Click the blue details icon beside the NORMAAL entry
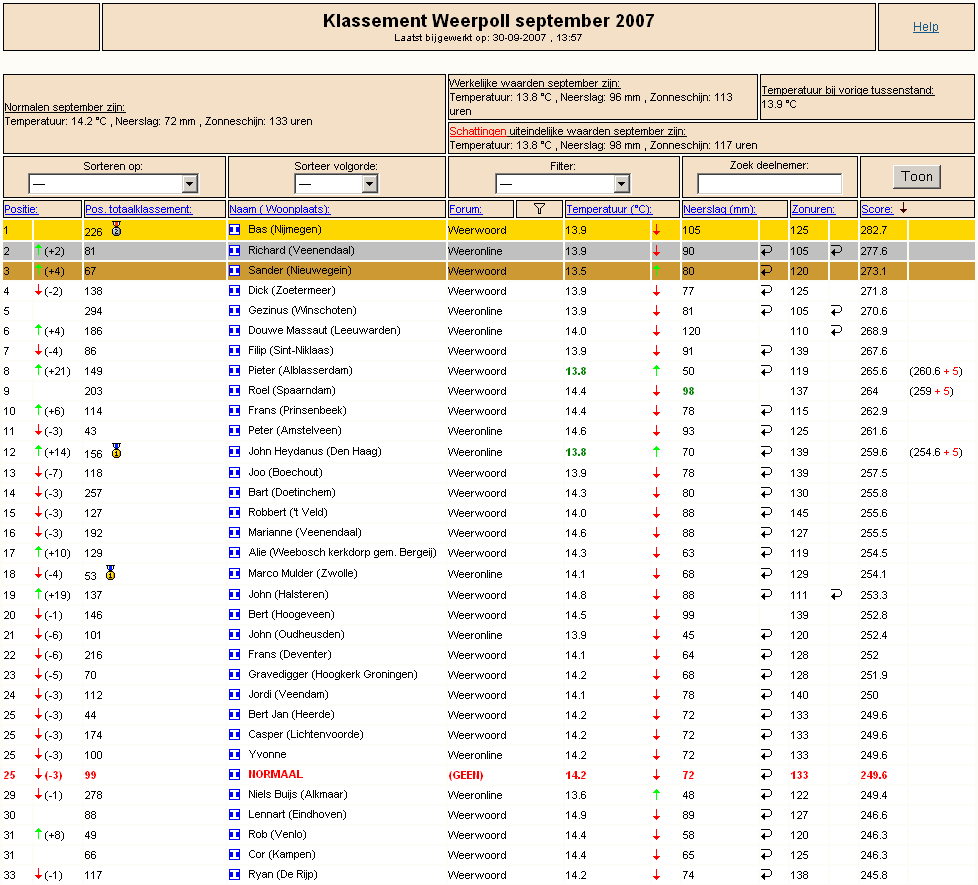The width and height of the screenshot is (978, 885). [235, 775]
